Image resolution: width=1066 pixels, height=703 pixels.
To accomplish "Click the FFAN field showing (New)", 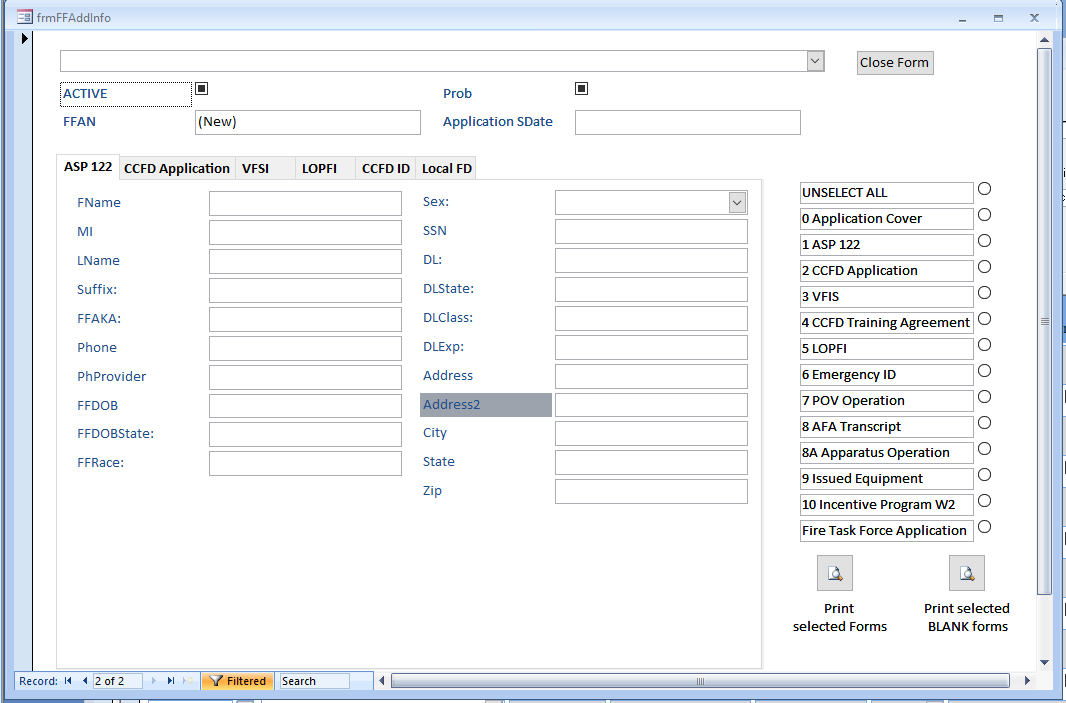I will [x=308, y=122].
